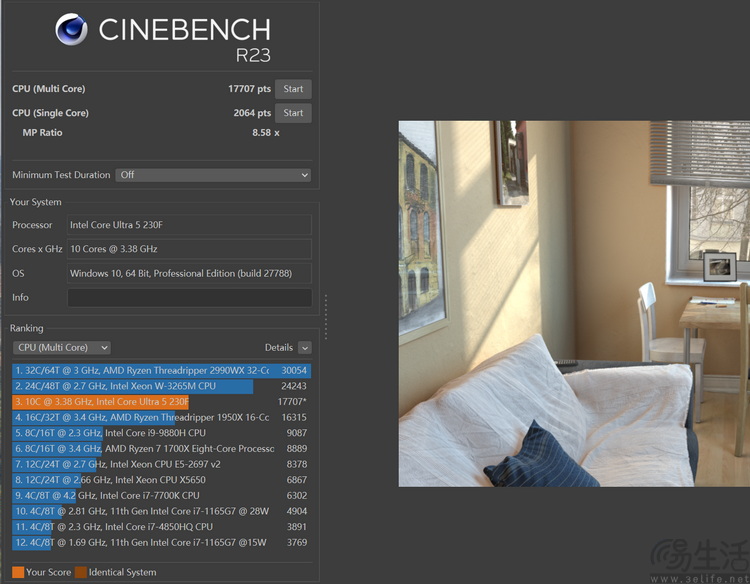Select ranking row Intel Core i9-9880H CPU

point(162,433)
